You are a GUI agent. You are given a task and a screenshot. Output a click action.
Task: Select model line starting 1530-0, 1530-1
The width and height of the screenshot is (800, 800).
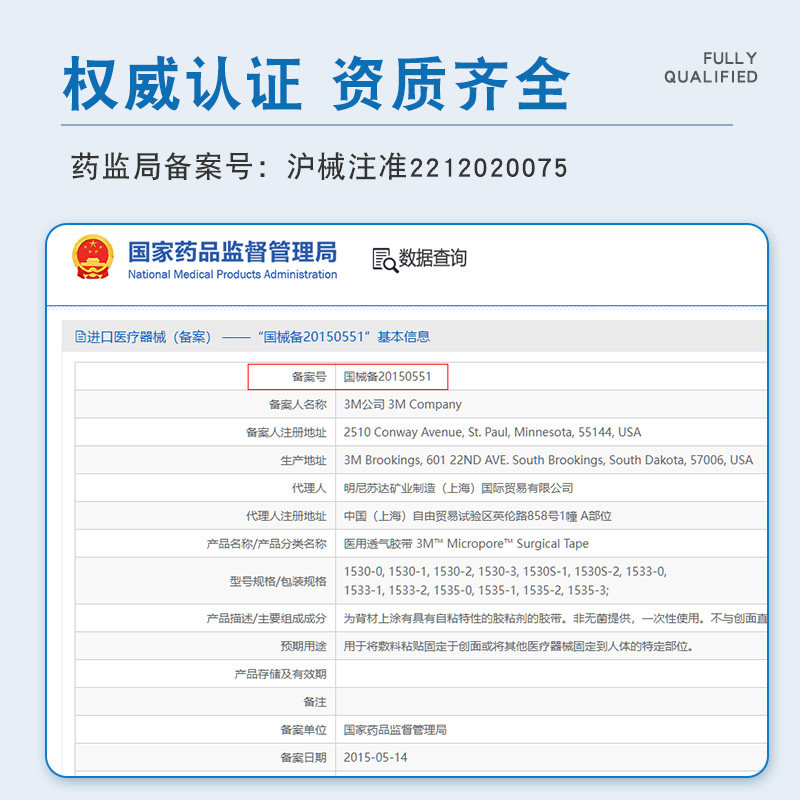coord(505,571)
